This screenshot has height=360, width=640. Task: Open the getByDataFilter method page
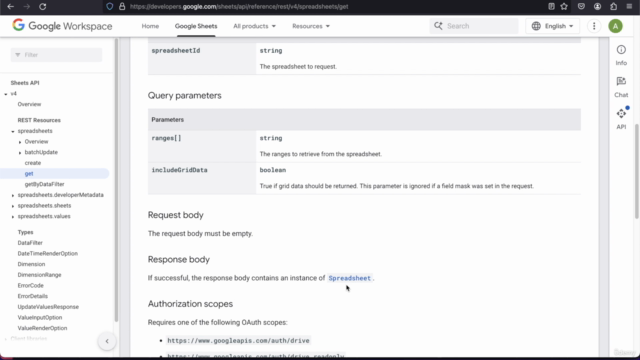[x=44, y=184]
